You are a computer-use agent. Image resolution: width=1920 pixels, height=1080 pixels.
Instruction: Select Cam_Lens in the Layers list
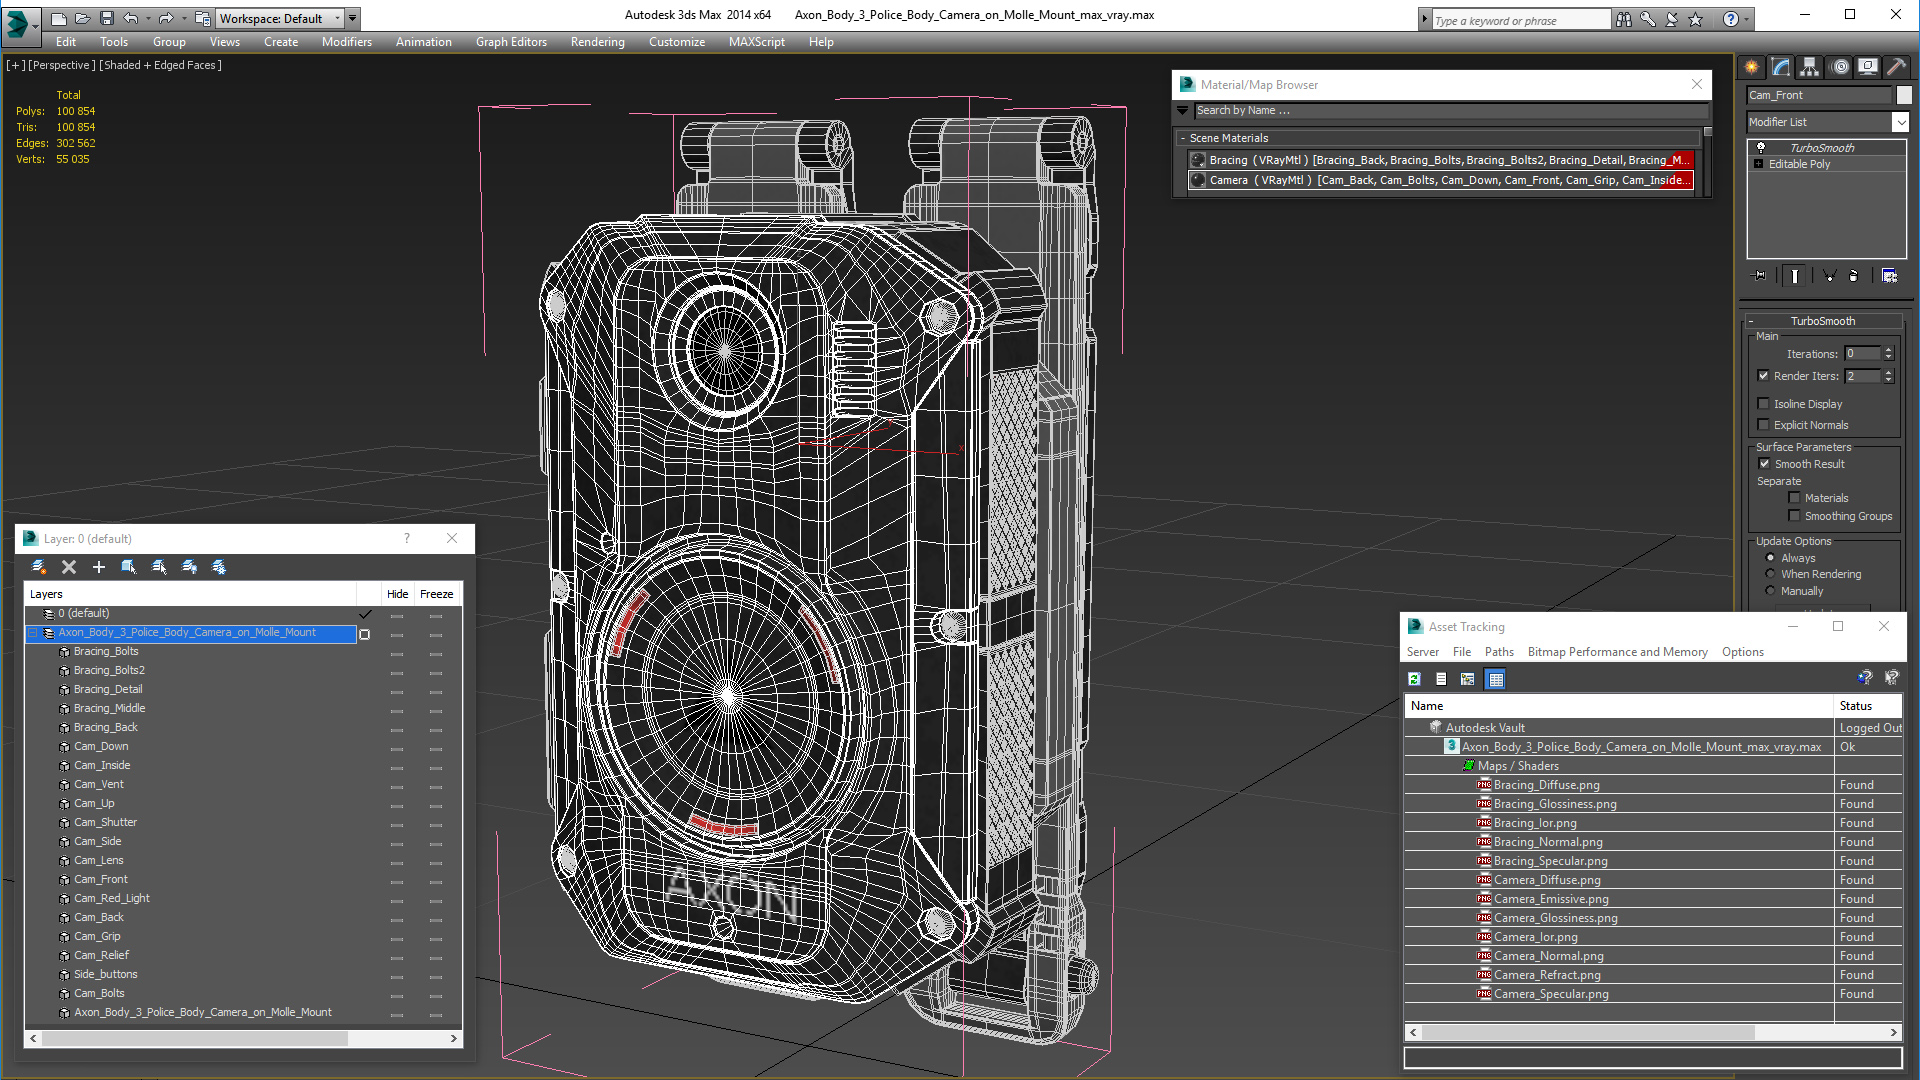(x=98, y=861)
